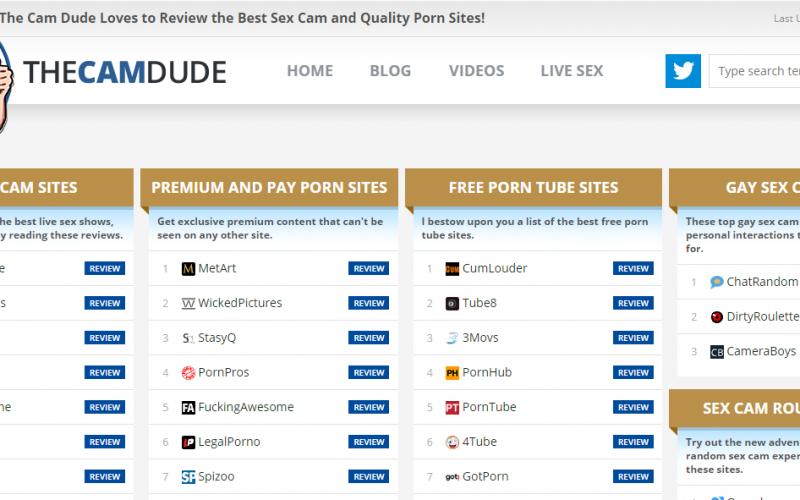The width and height of the screenshot is (800, 500).
Task: Click the FuckingAwesome FA logo icon
Action: (188, 408)
